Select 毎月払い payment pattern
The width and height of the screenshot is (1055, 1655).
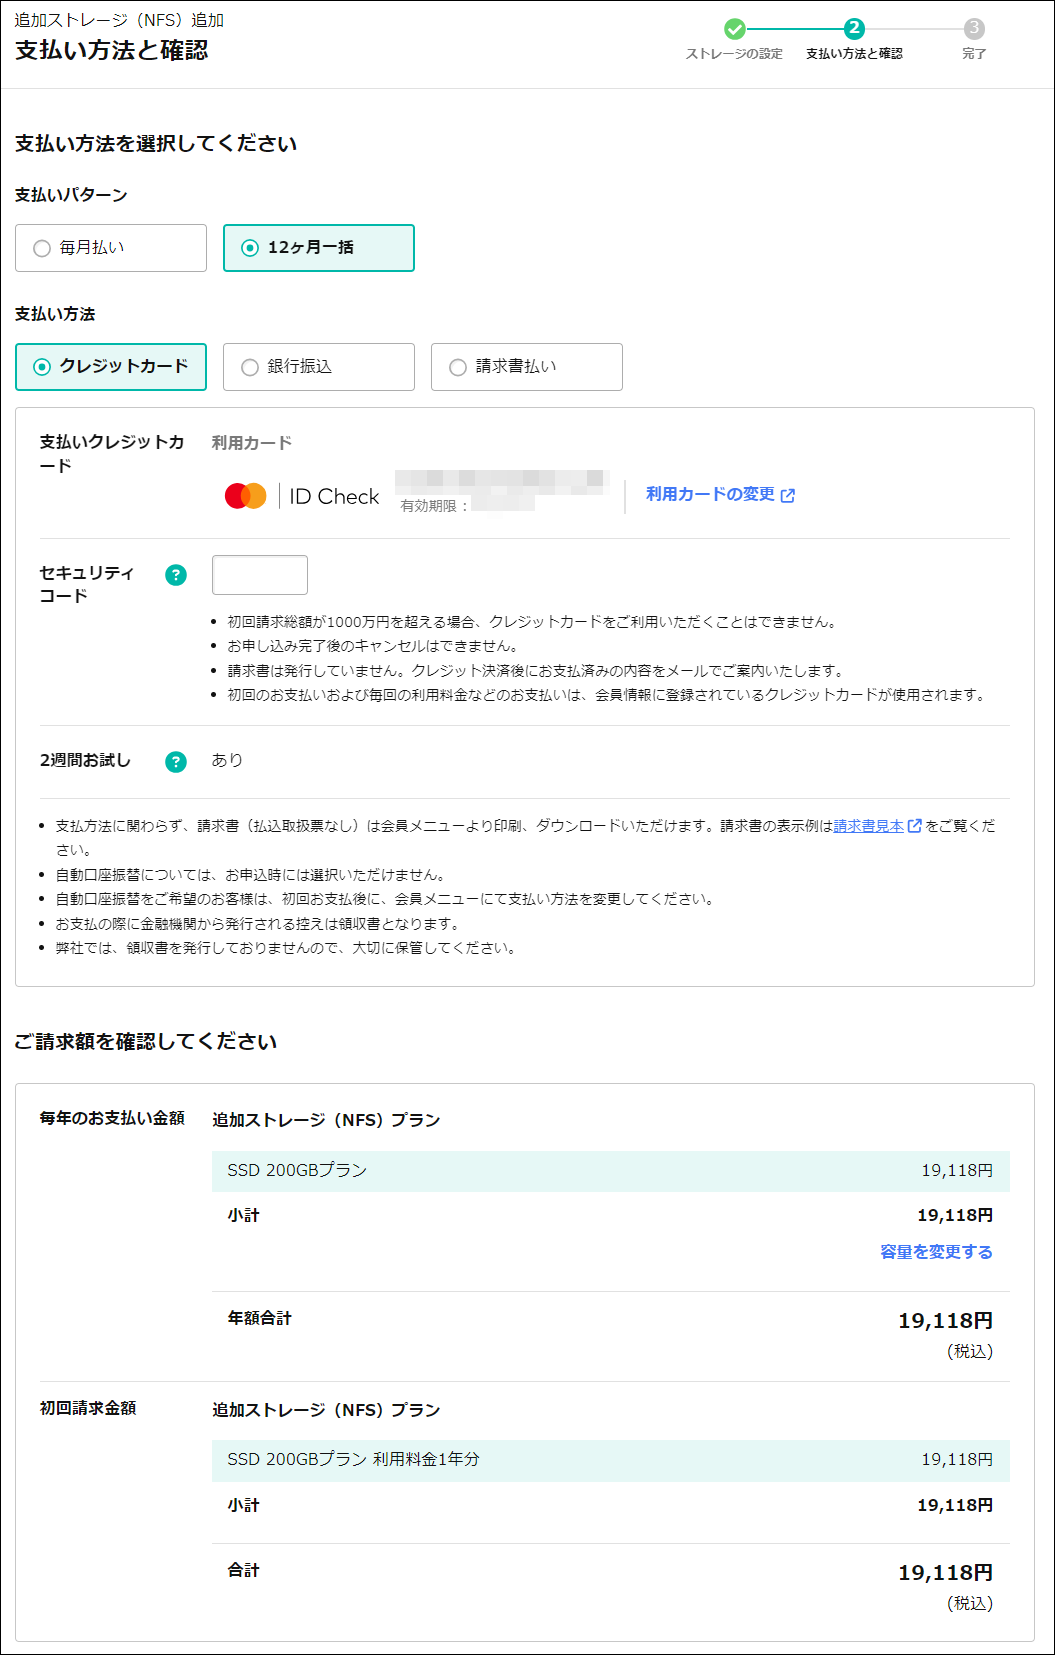[x=111, y=248]
